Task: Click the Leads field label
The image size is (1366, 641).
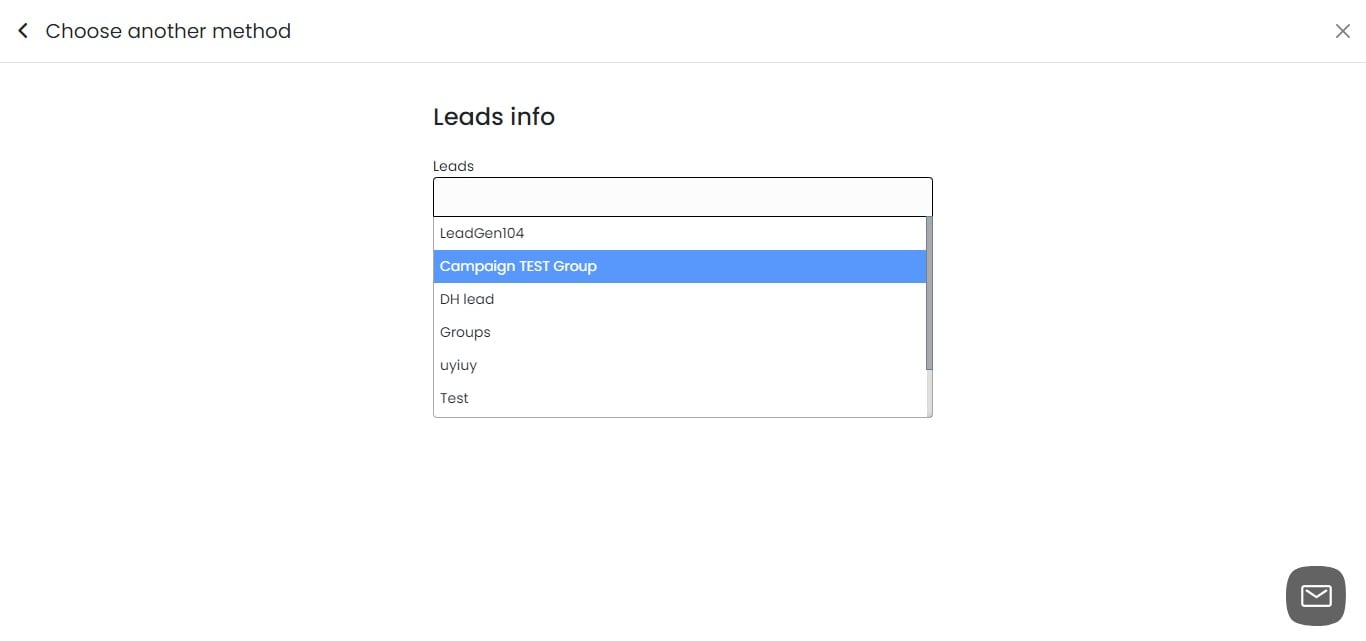Action: point(453,165)
